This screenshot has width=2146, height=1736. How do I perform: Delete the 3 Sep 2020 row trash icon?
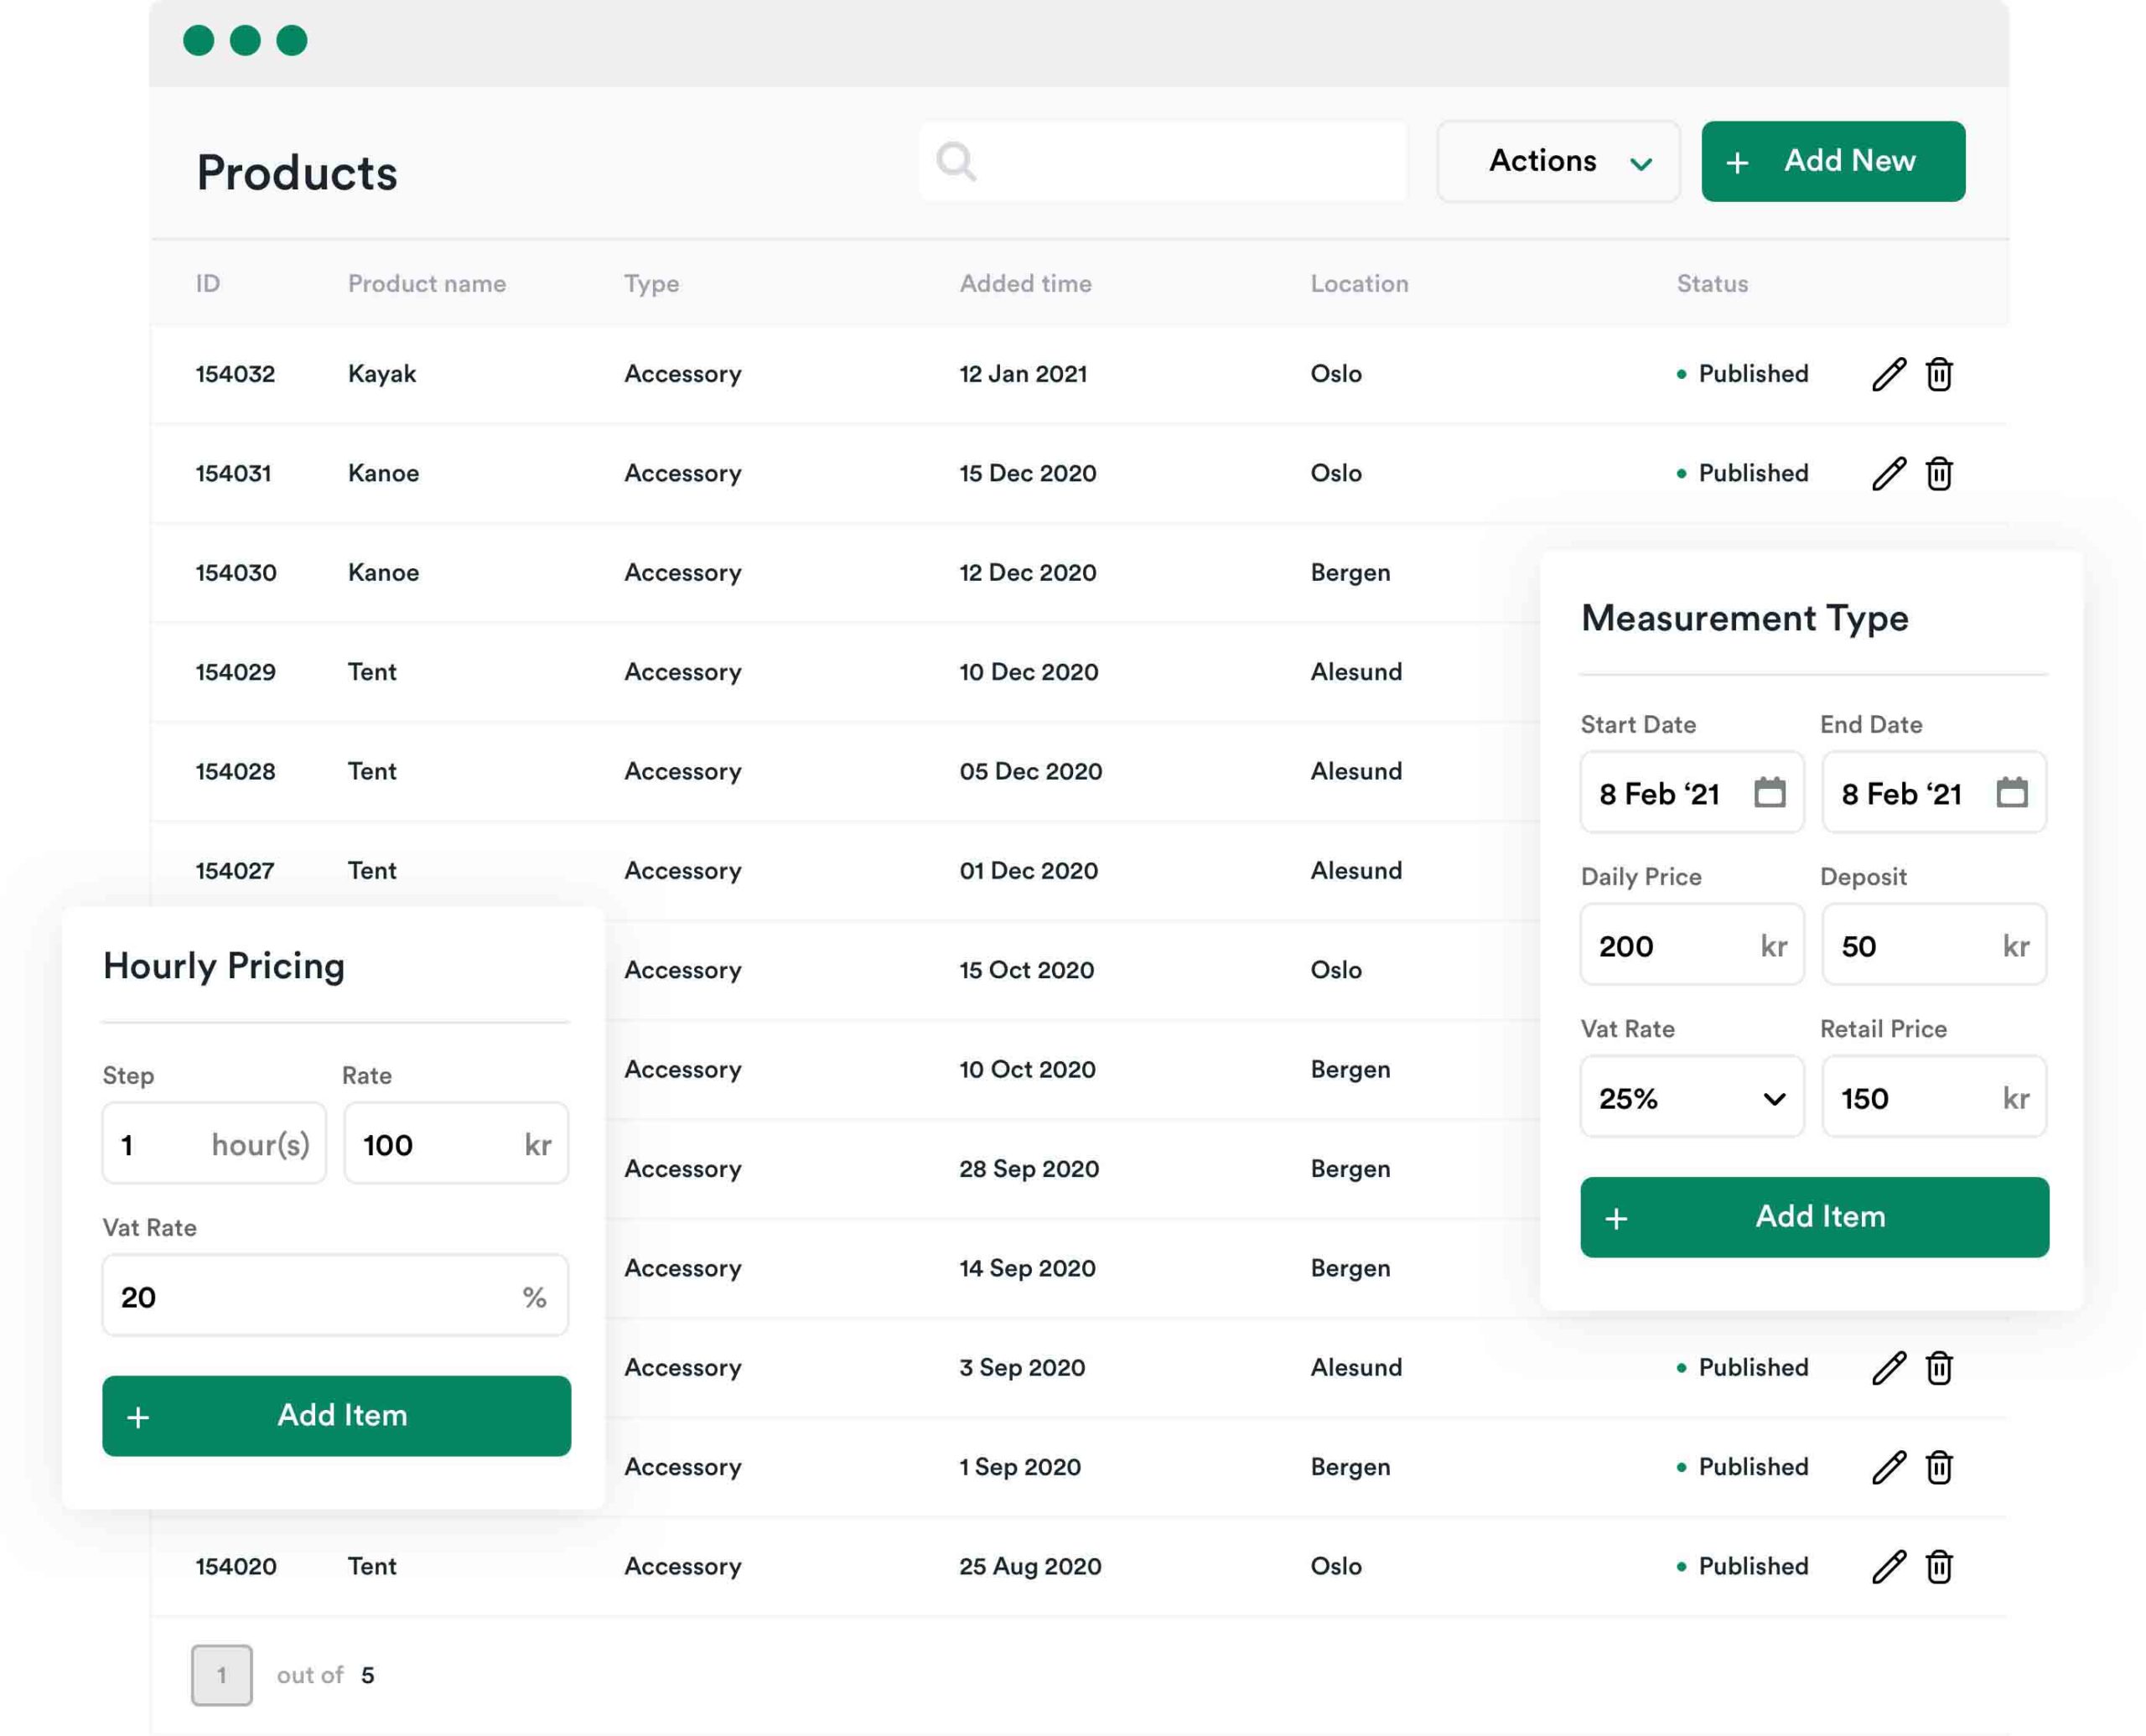point(1939,1367)
